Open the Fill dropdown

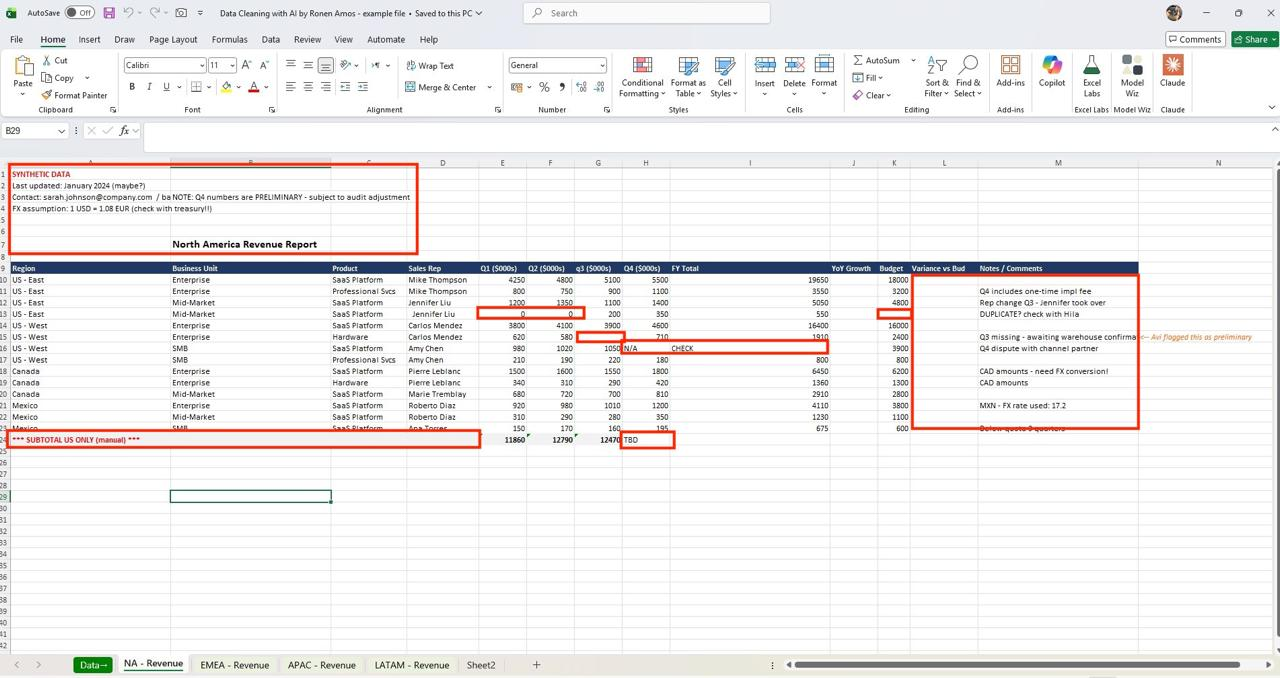[867, 78]
